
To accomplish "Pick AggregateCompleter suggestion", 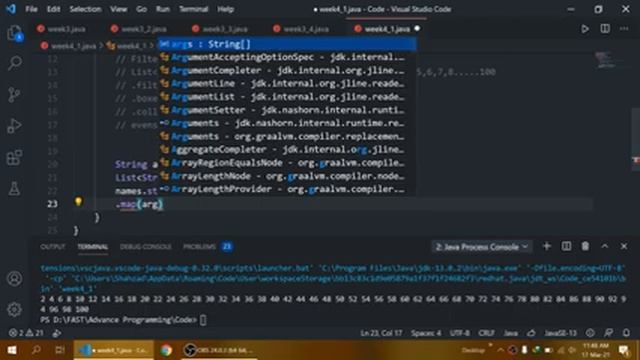I will tap(288, 149).
